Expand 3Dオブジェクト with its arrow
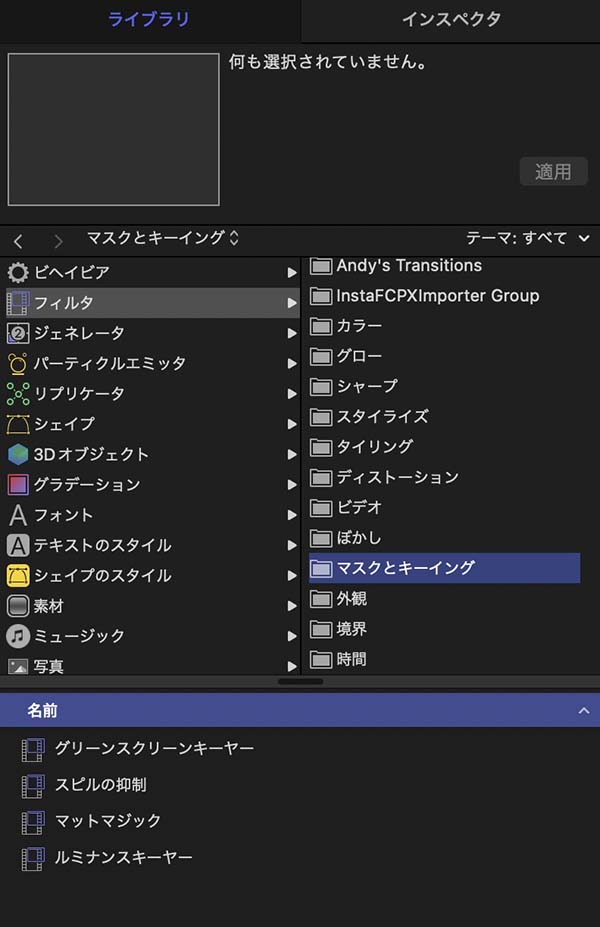This screenshot has height=927, width=600. [x=291, y=455]
